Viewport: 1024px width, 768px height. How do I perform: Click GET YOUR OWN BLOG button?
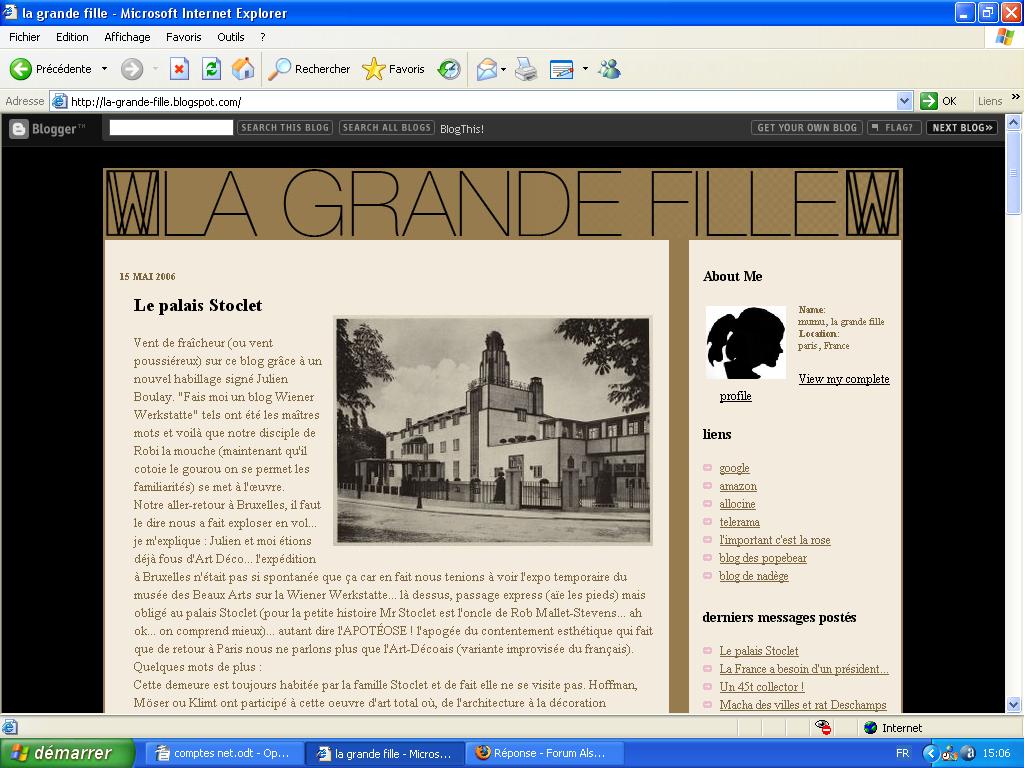pyautogui.click(x=807, y=127)
